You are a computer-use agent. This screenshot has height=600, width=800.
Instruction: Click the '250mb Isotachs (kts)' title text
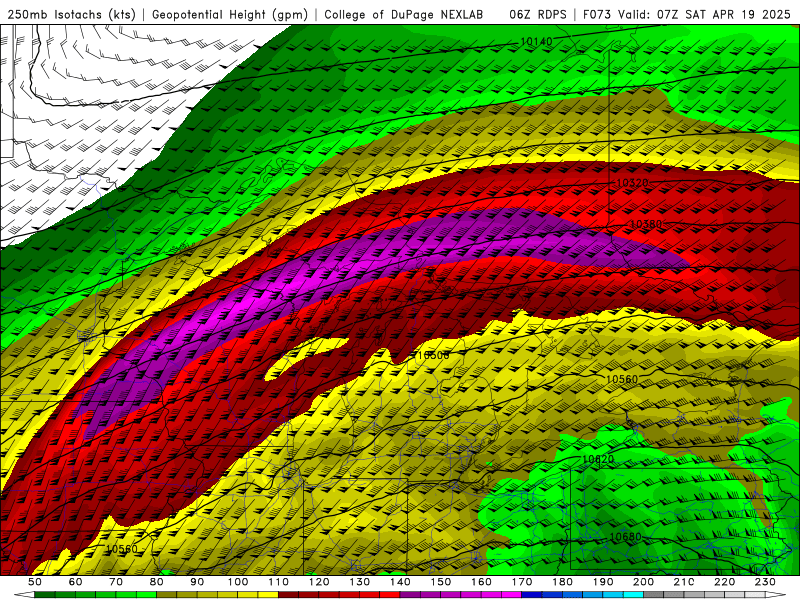pyautogui.click(x=71, y=14)
